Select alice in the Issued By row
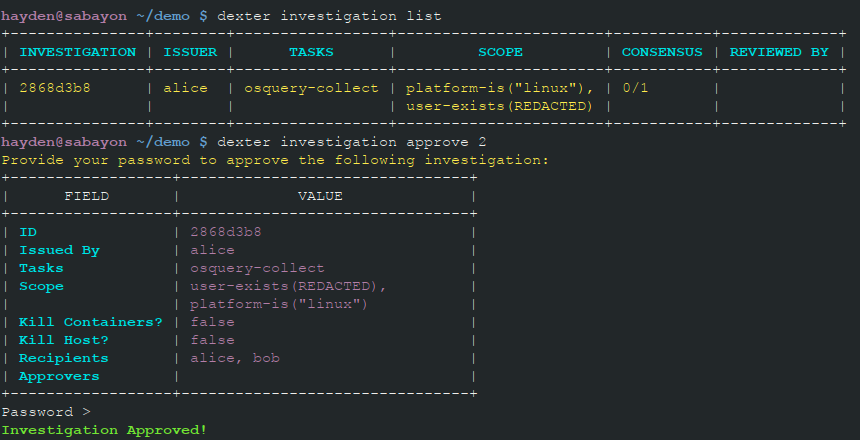The image size is (860, 440). point(212,250)
